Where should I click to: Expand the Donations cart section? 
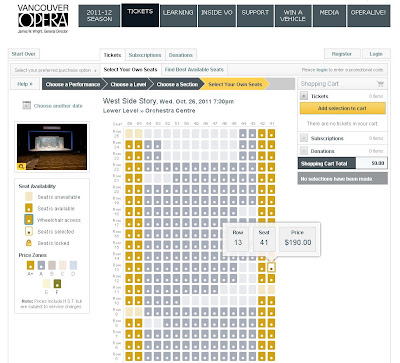click(304, 151)
